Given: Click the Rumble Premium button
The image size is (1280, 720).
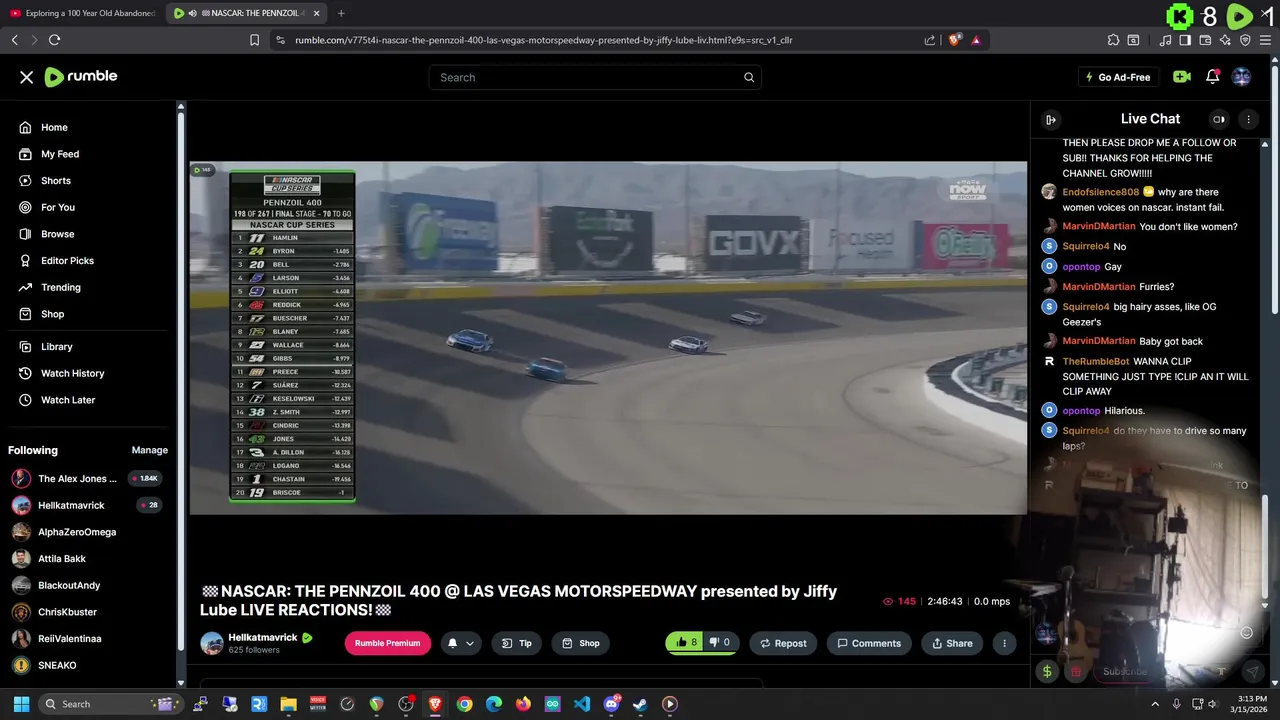Looking at the screenshot, I should (387, 643).
